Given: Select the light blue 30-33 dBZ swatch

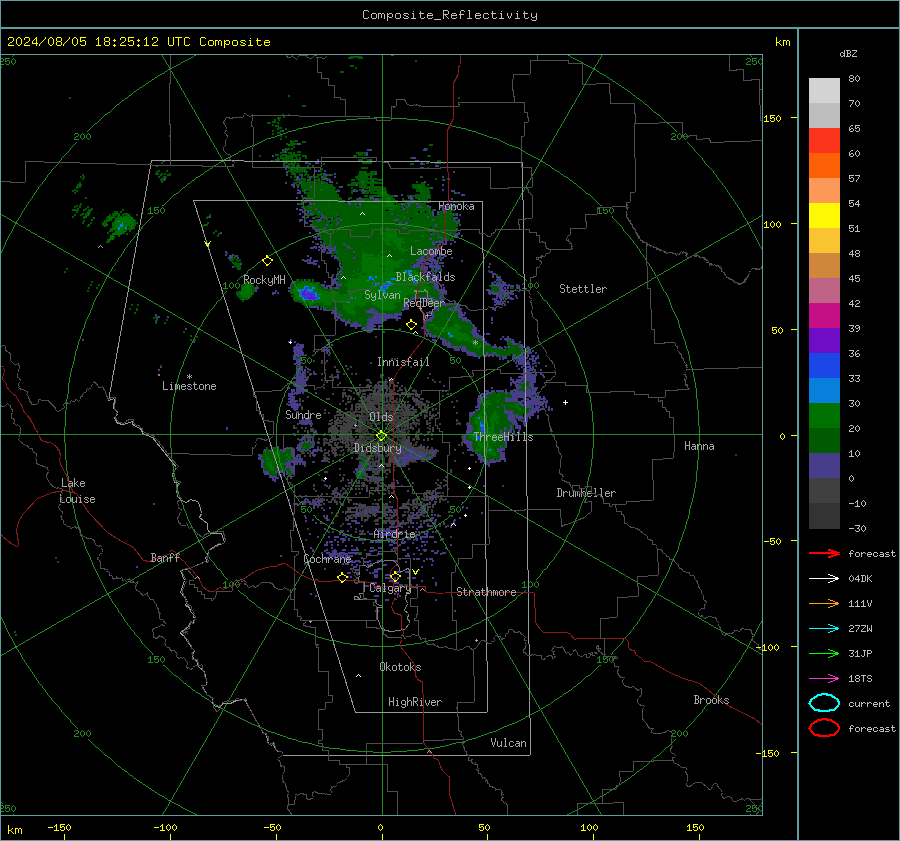Looking at the screenshot, I should tap(824, 390).
